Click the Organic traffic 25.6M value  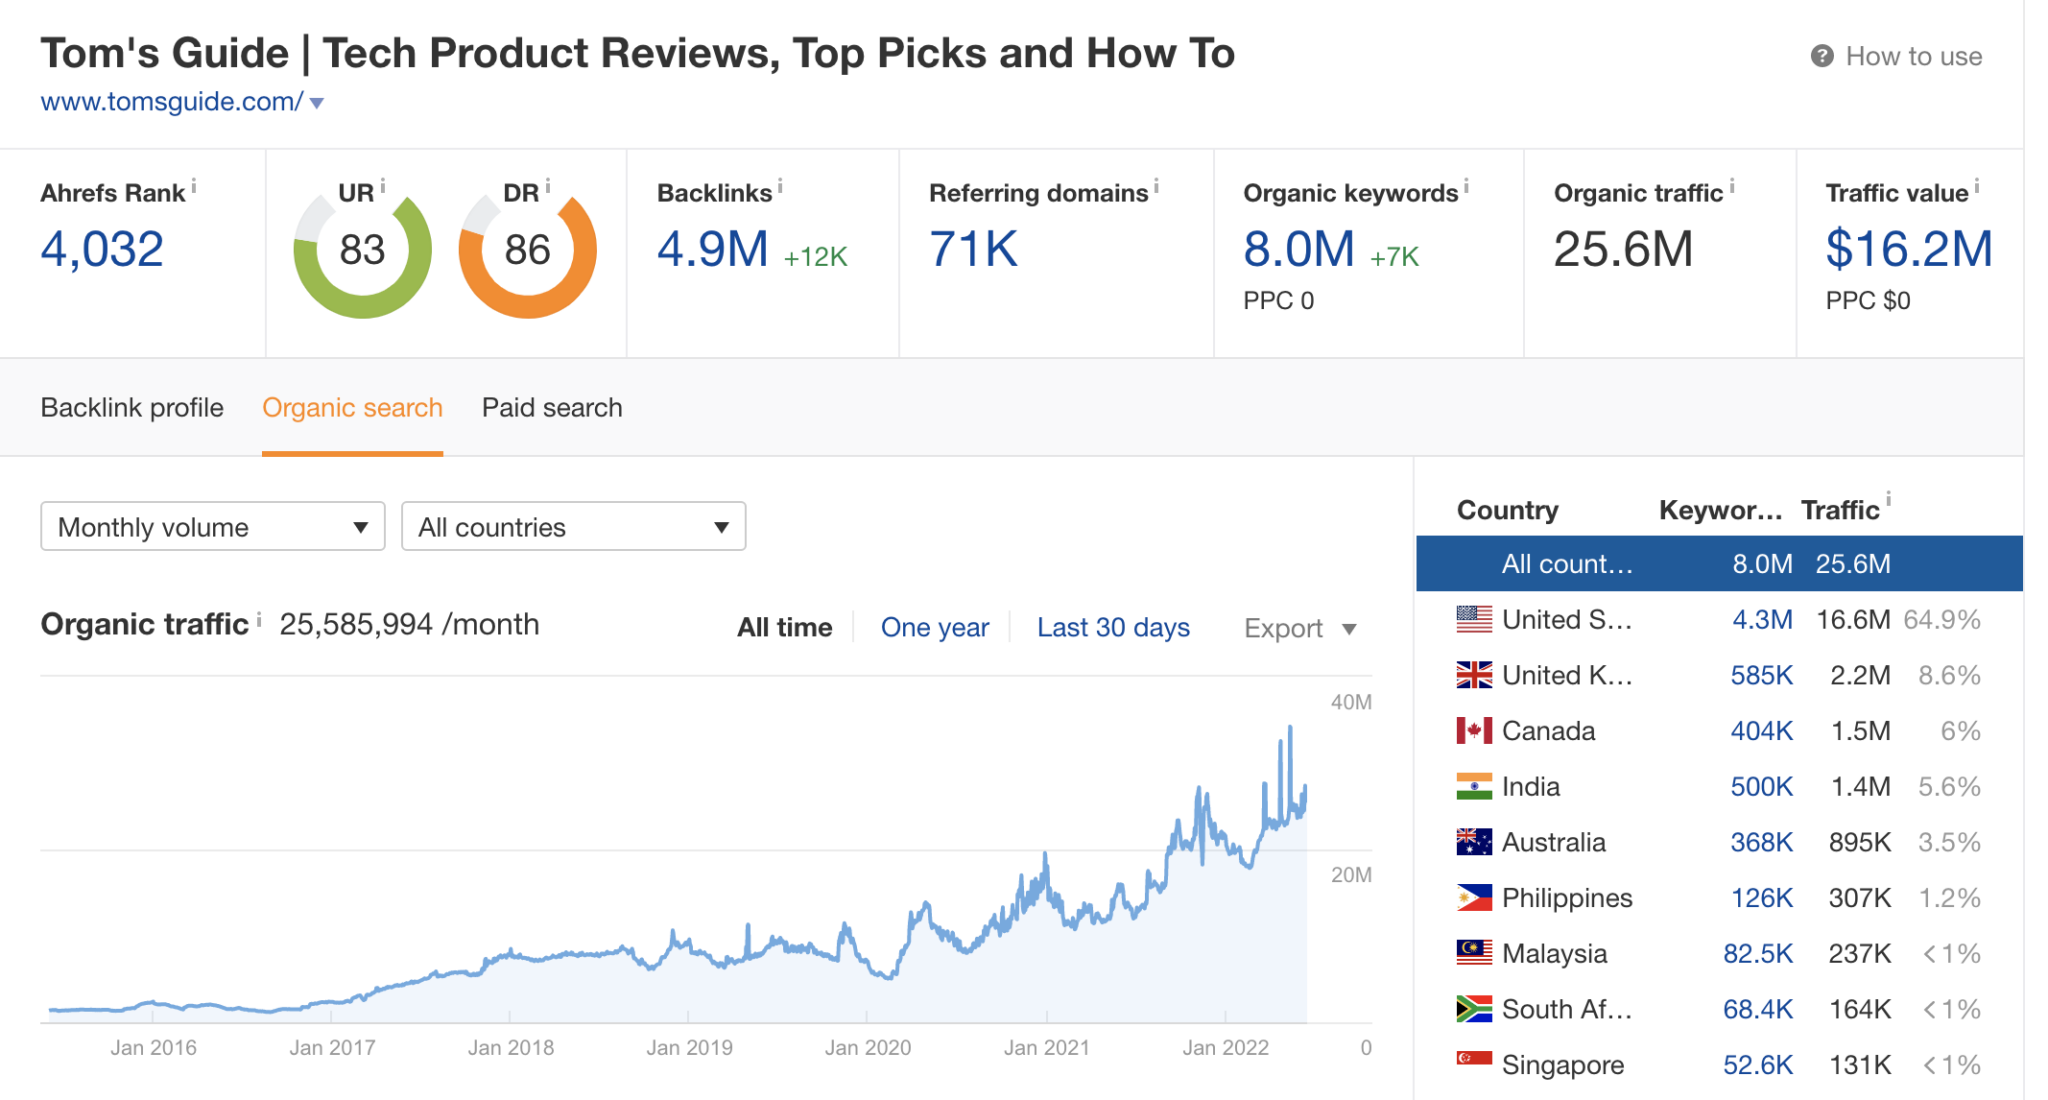[x=1623, y=249]
